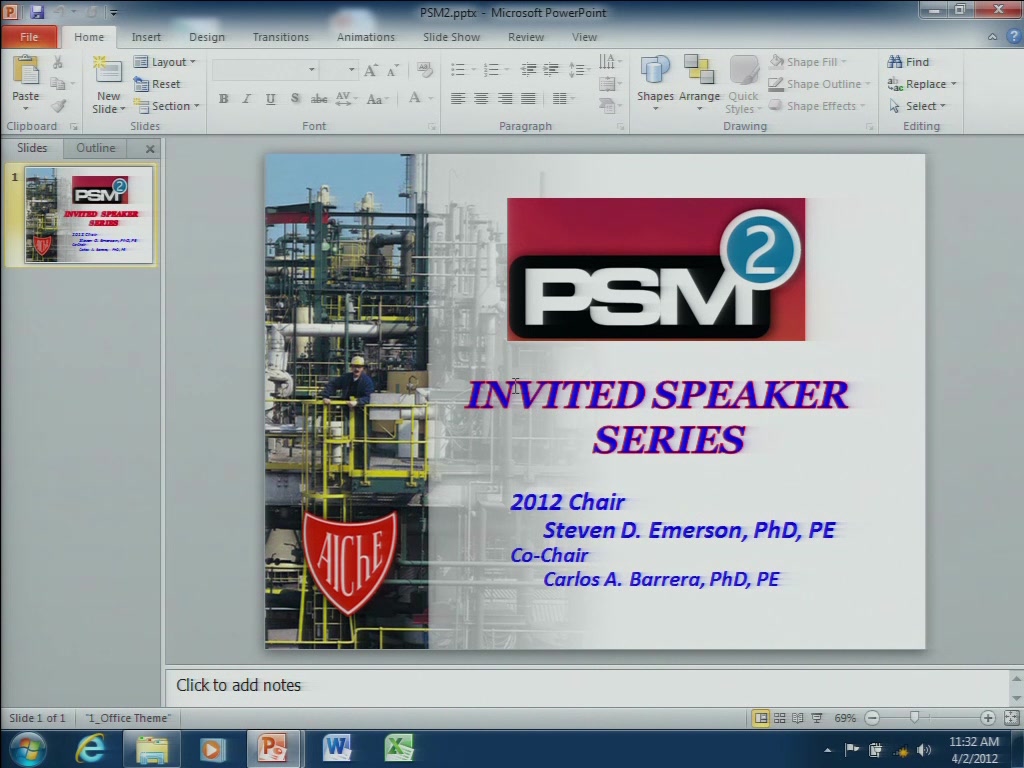Open the File tab
The image size is (1024, 768).
[x=29, y=37]
